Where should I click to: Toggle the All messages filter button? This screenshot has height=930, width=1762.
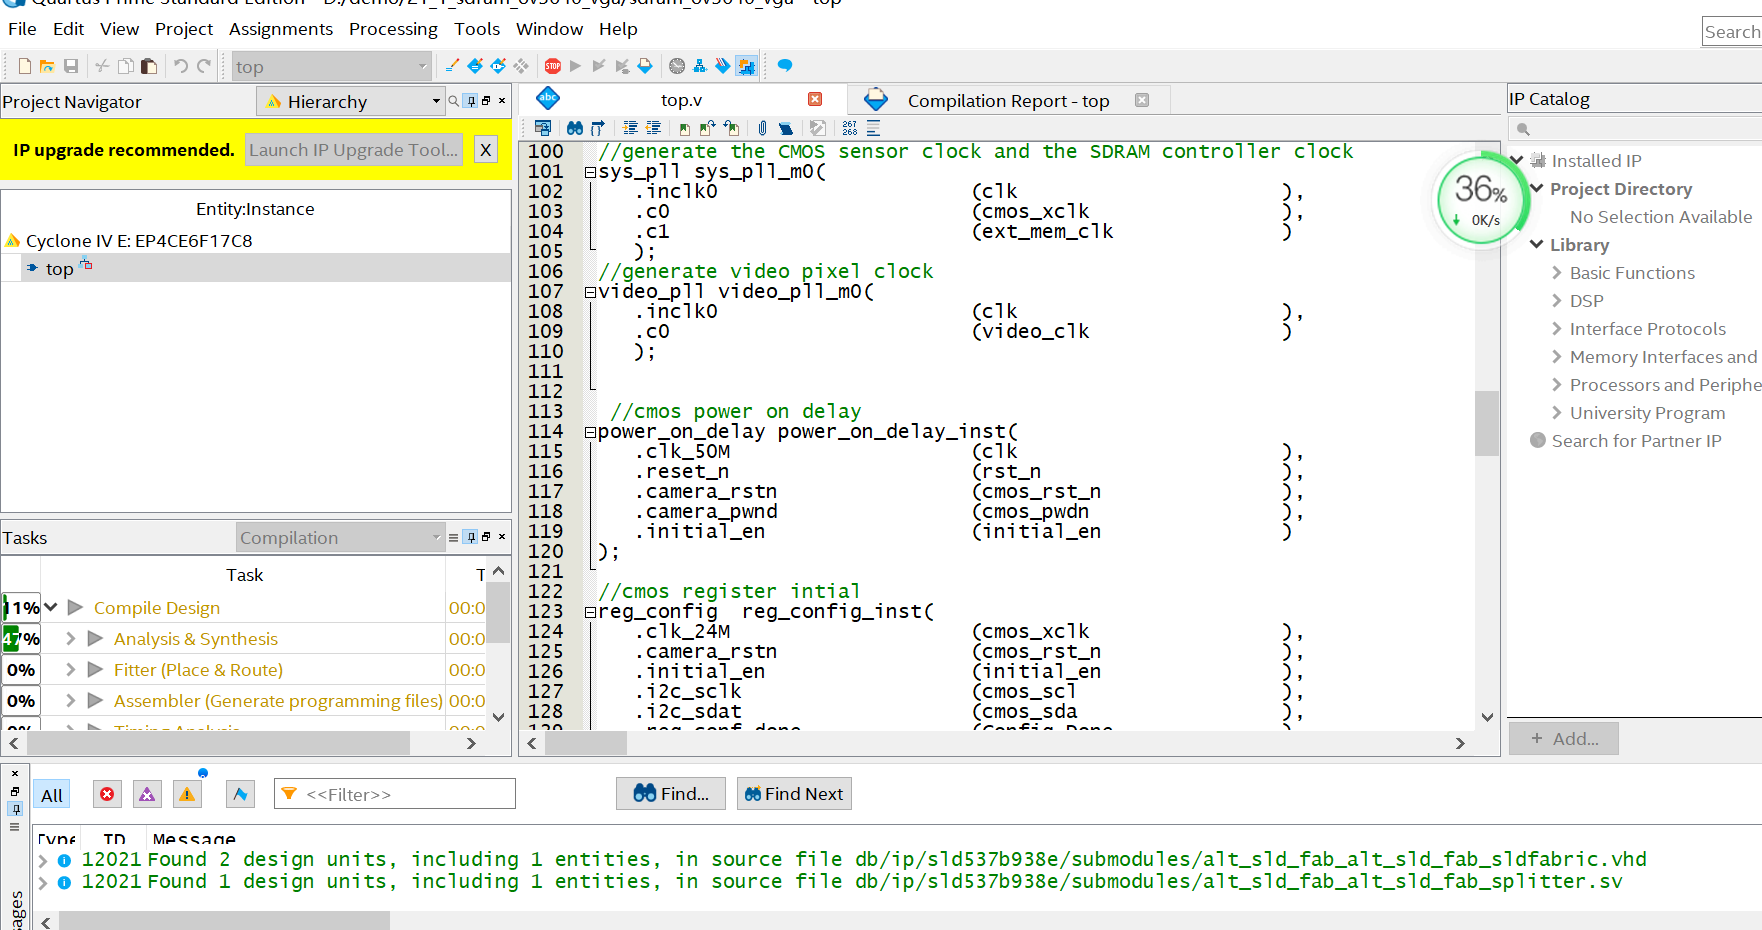point(52,795)
